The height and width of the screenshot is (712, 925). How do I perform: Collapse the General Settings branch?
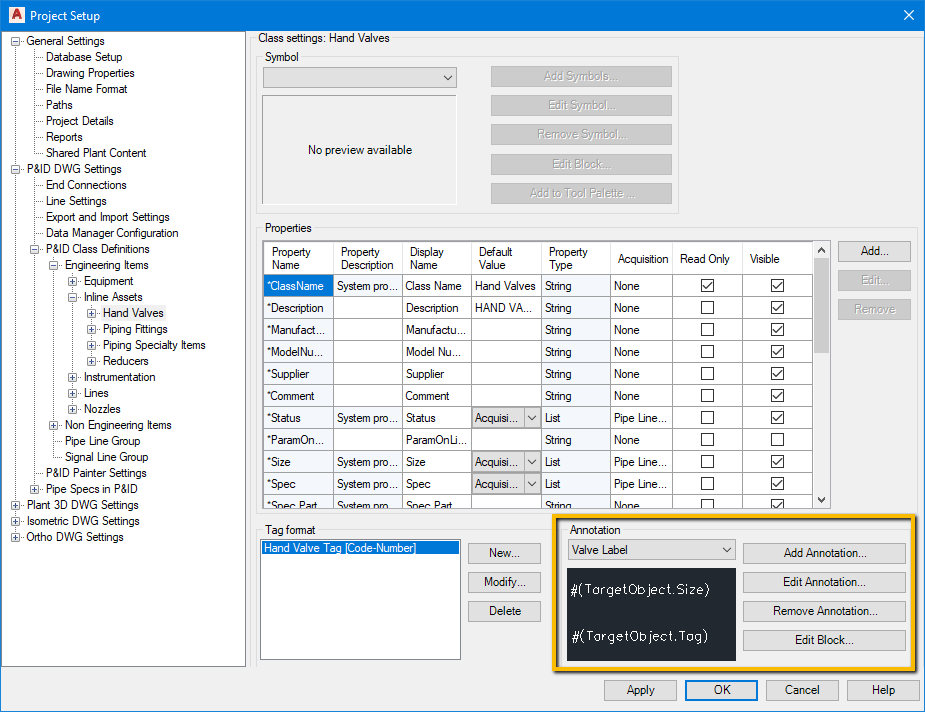tap(14, 40)
